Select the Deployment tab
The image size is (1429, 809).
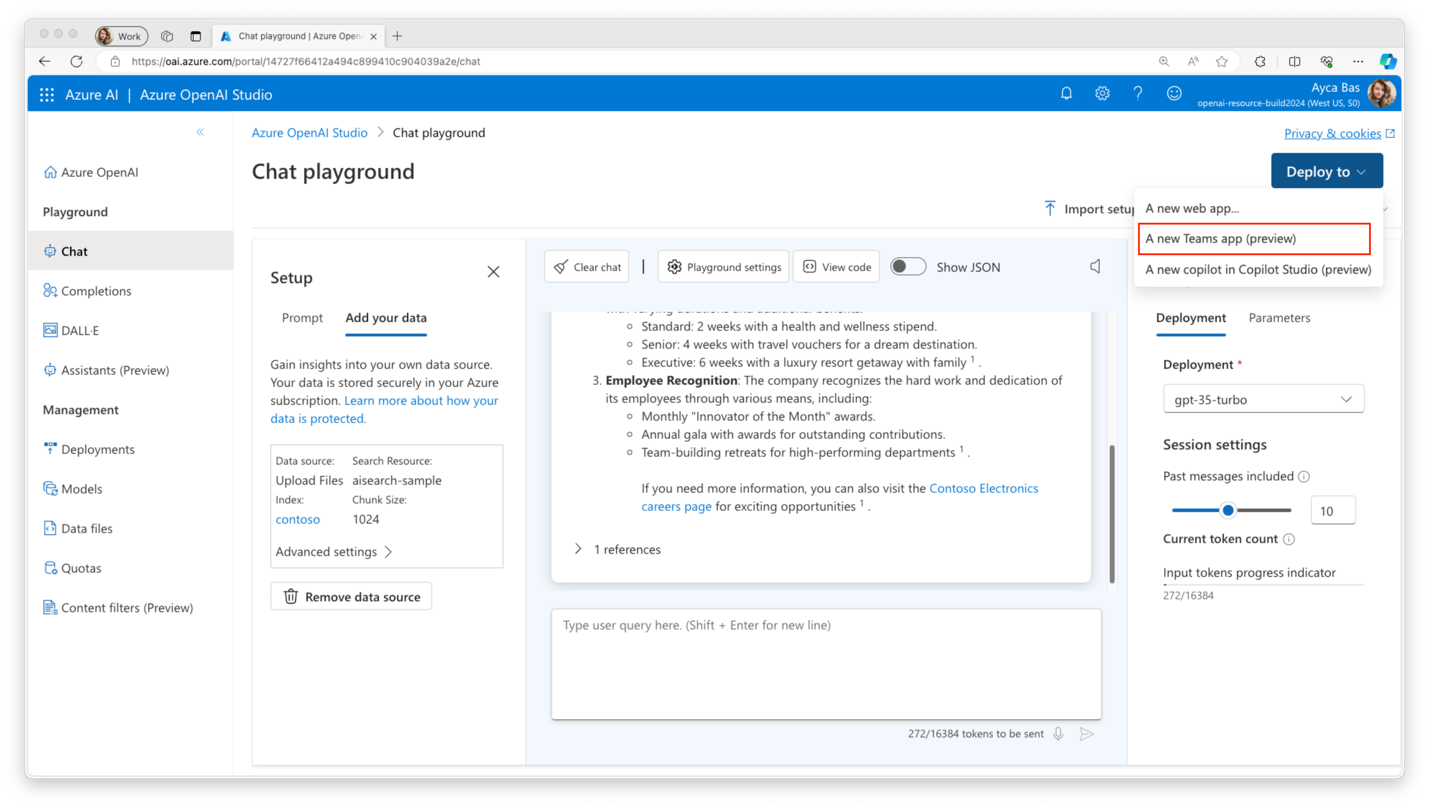coord(1190,318)
